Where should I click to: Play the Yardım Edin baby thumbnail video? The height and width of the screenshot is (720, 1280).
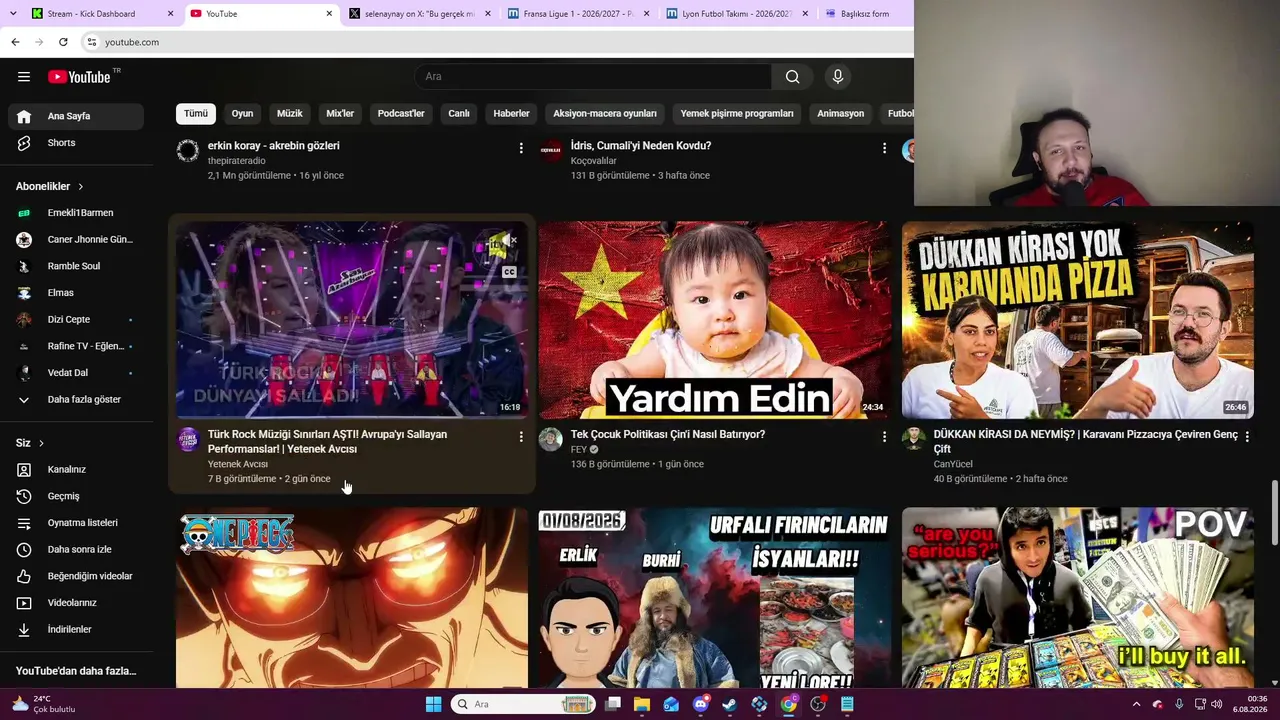715,320
